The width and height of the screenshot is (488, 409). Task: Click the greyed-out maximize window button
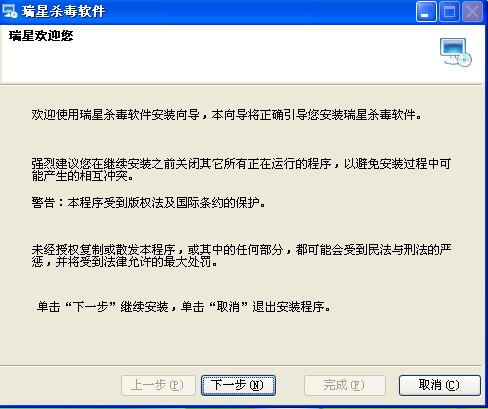click(x=449, y=12)
